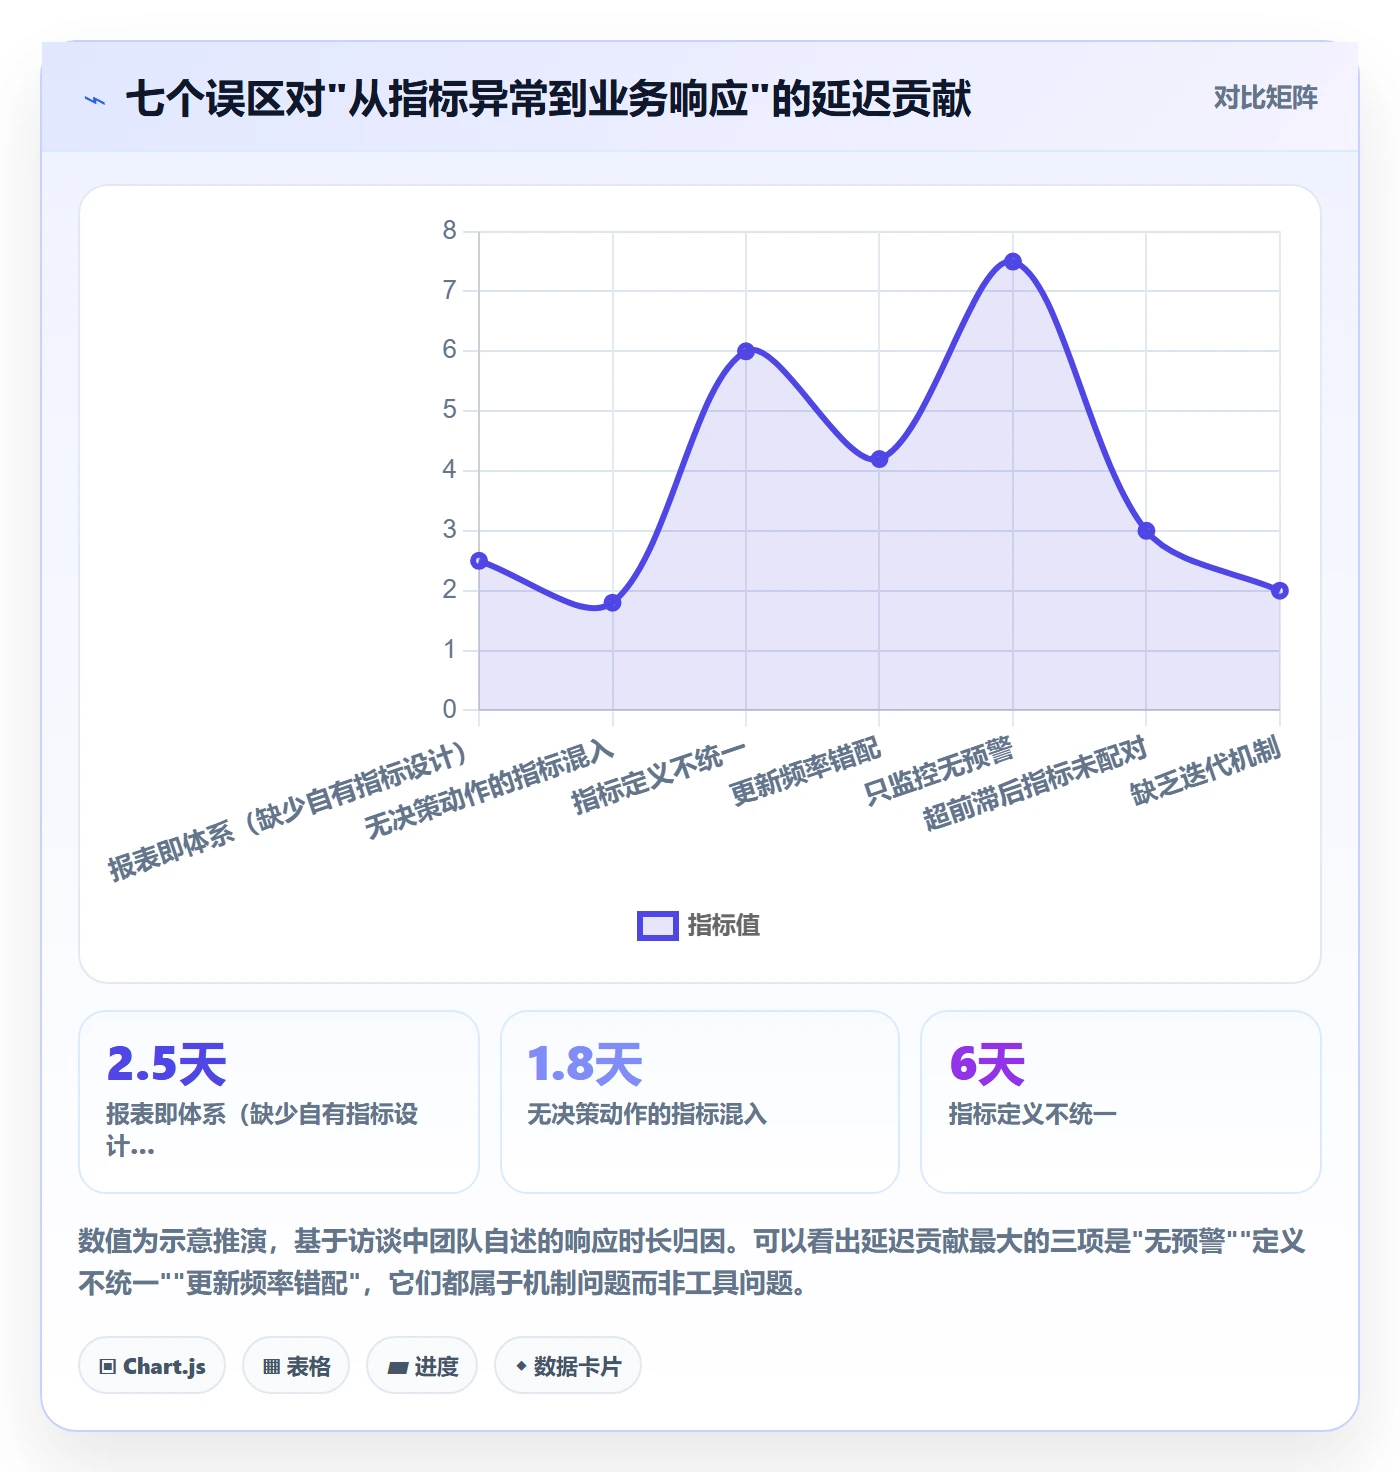The image size is (1400, 1472).
Task: Click the 更新频率错配 x-axis label
Action: click(806, 771)
